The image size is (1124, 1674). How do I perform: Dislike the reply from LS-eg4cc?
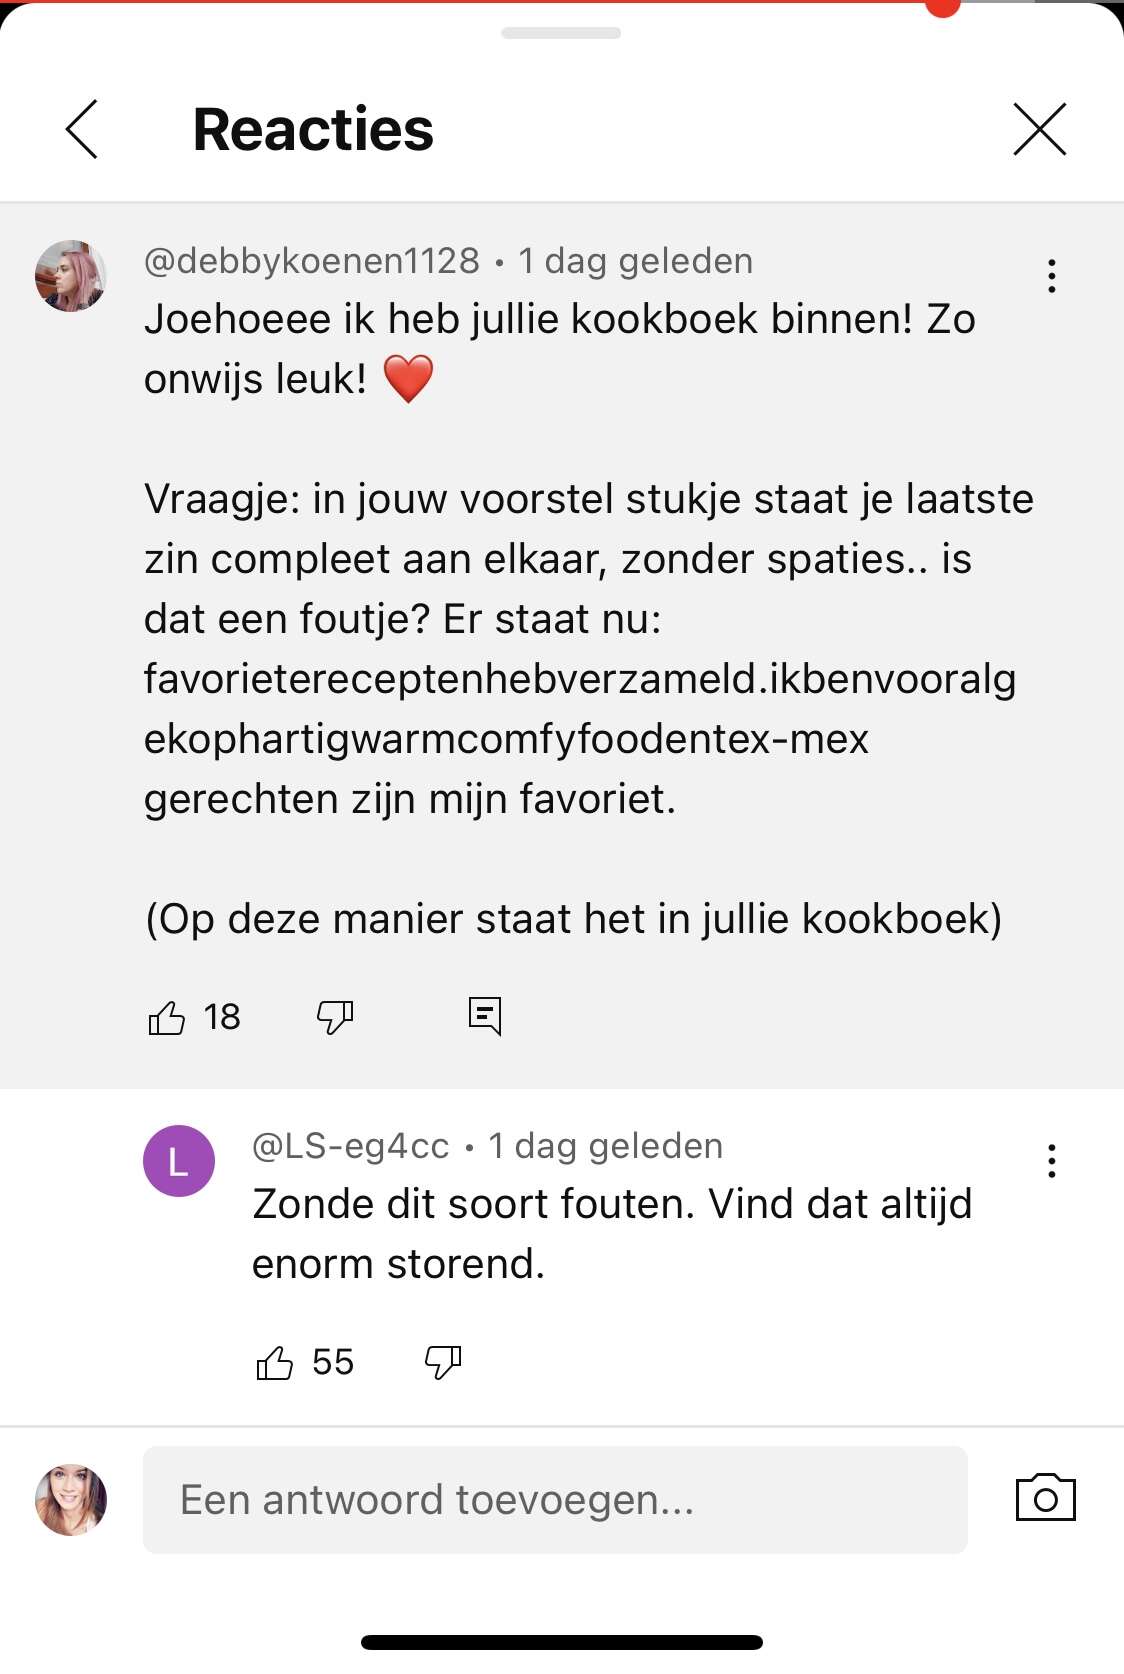click(443, 1362)
